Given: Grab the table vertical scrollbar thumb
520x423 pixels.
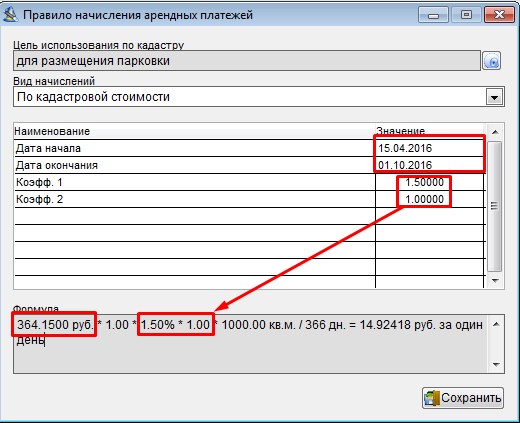Looking at the screenshot, I should click(495, 206).
